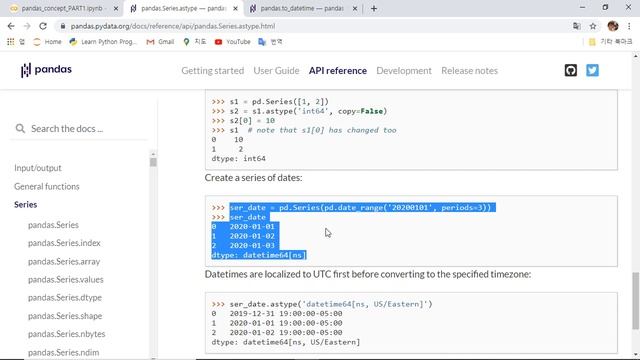Open a new browser tab
The width and height of the screenshot is (640, 360).
[374, 9]
